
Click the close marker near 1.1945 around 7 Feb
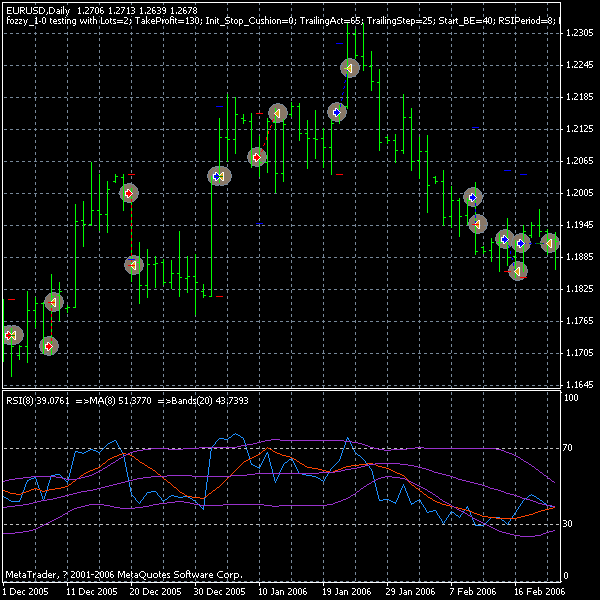pyautogui.click(x=478, y=224)
